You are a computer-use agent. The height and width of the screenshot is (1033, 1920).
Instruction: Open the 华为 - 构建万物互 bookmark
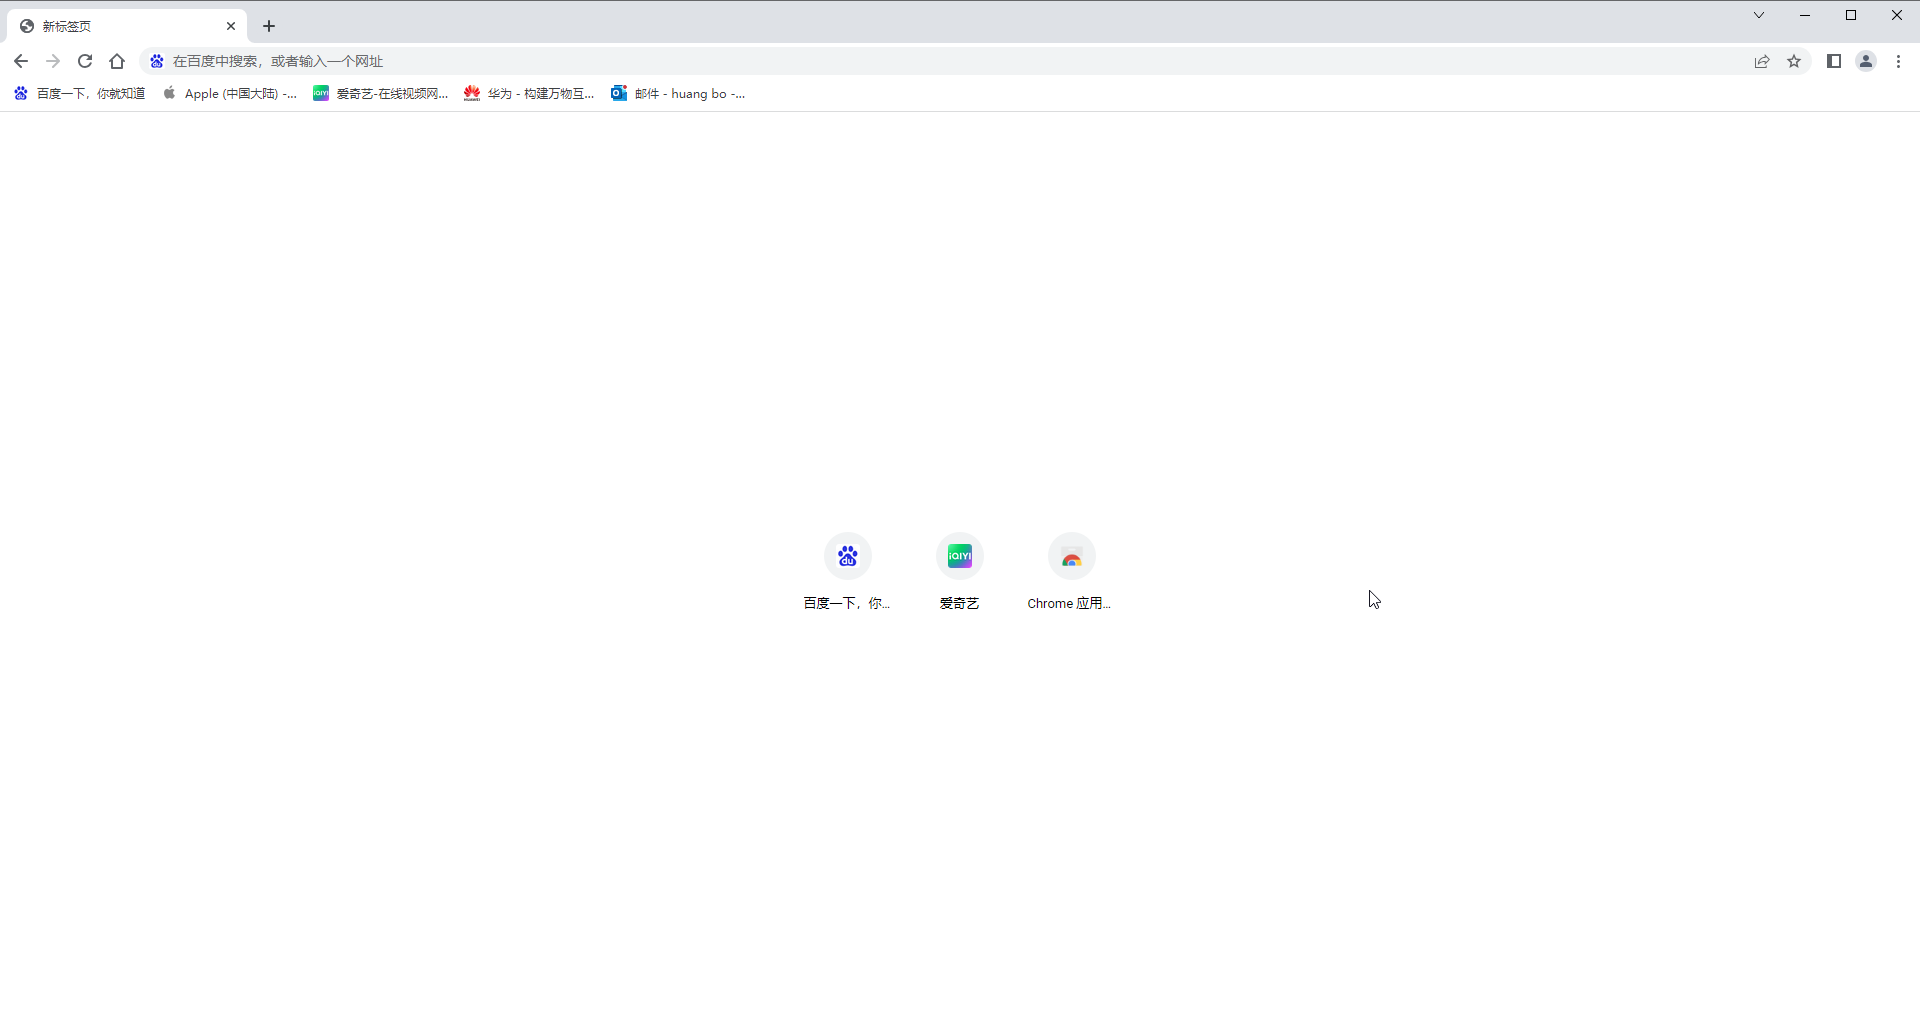point(529,93)
